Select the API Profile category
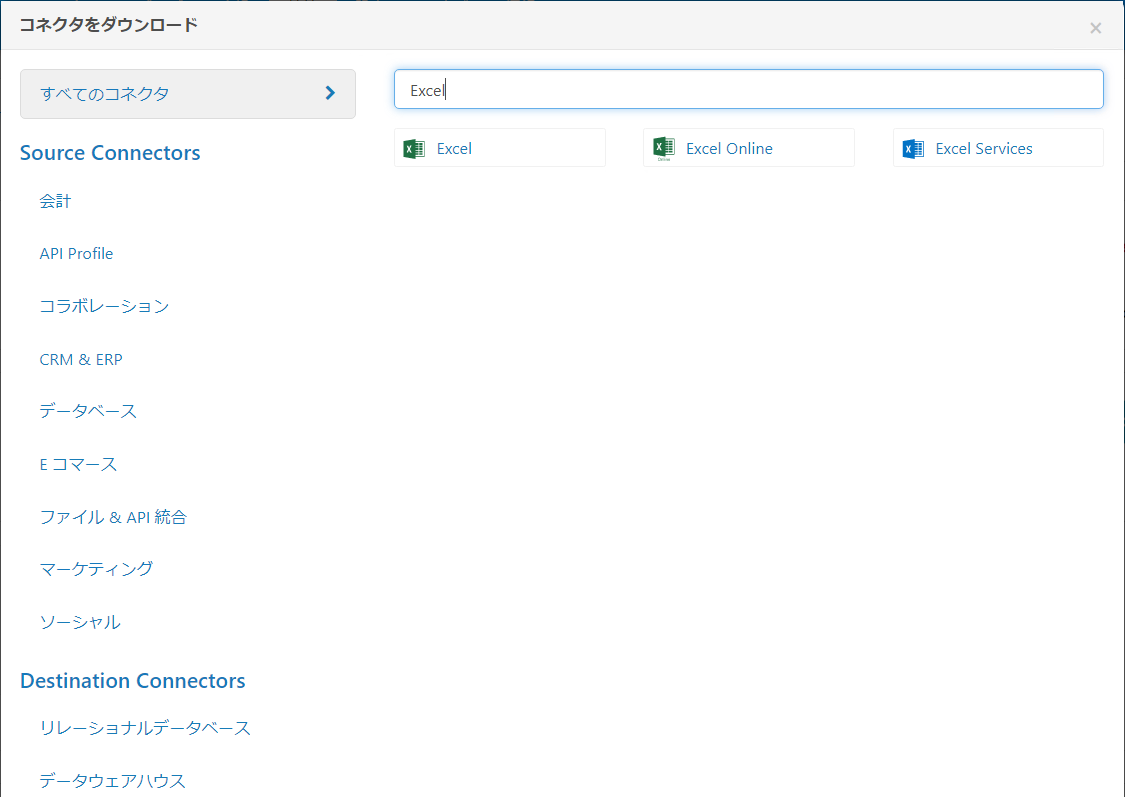Image resolution: width=1125 pixels, height=797 pixels. (x=76, y=253)
